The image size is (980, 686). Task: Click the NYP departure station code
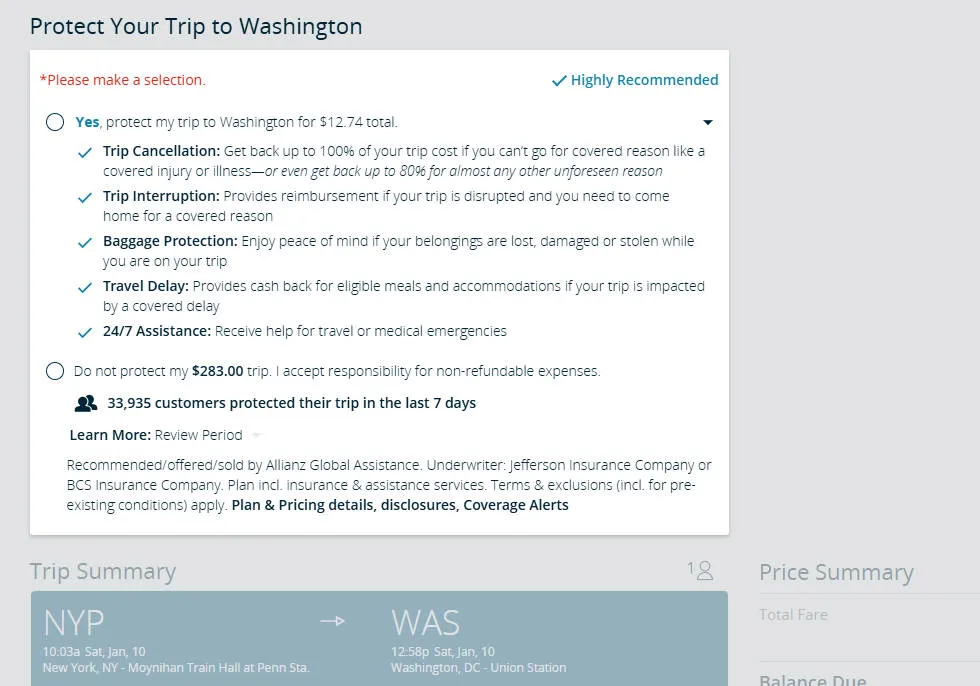[74, 623]
